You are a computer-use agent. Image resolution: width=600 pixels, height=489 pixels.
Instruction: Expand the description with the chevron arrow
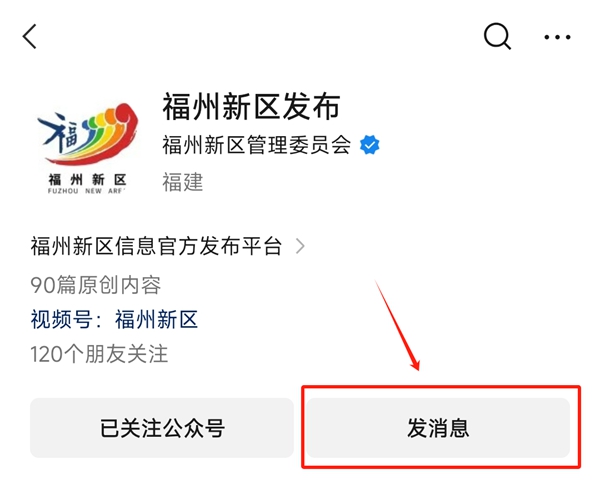(300, 246)
